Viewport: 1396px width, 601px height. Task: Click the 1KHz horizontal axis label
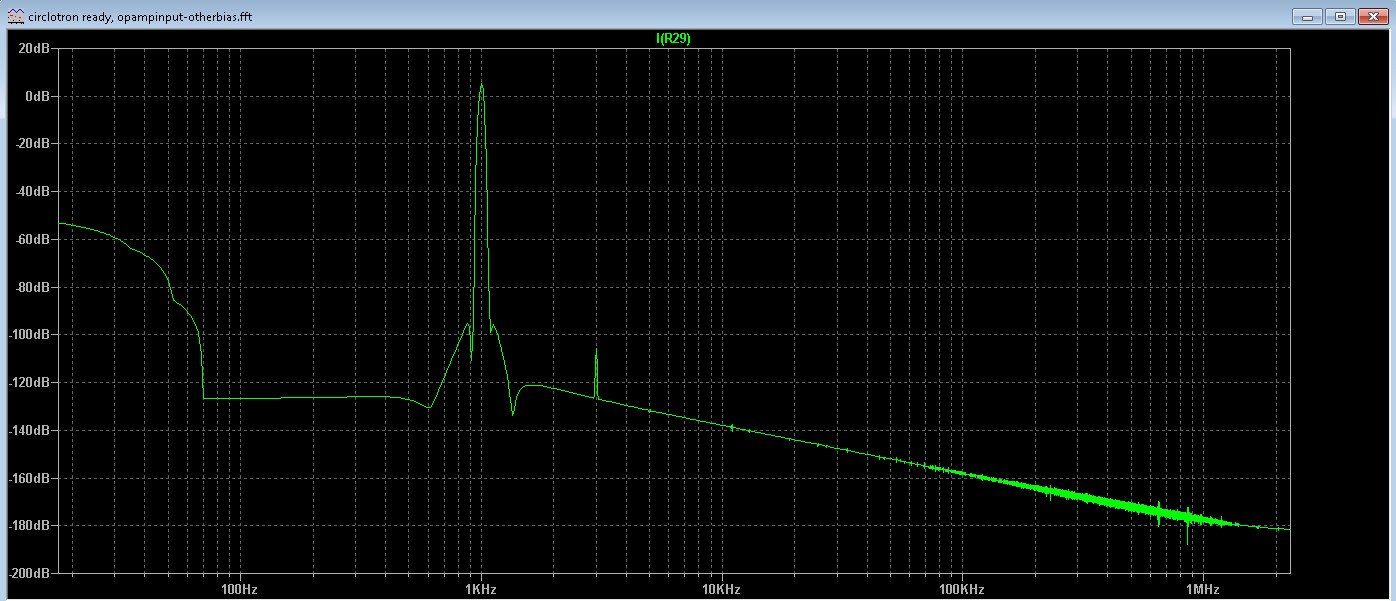(x=481, y=590)
